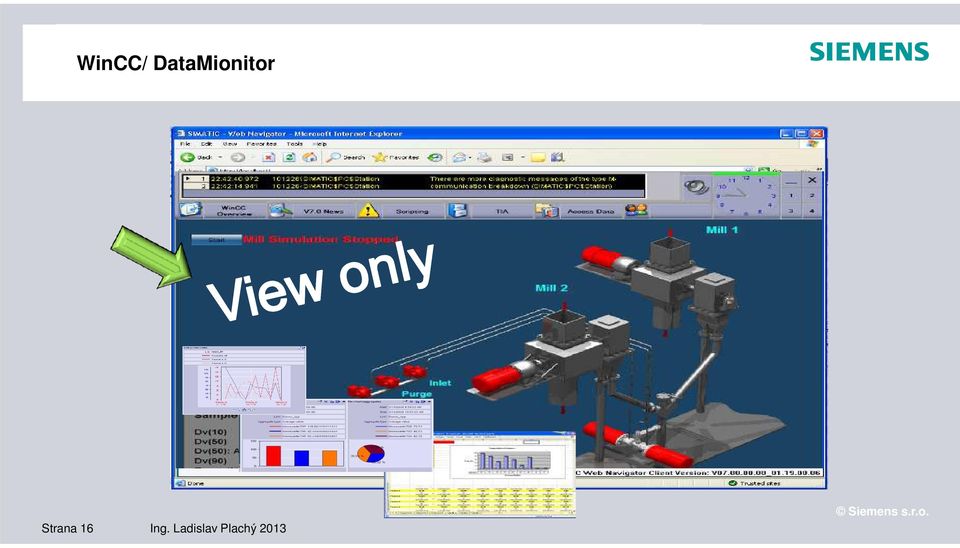Viewport: 960px width, 548px height.
Task: Open the red line trend chart thumbnail
Action: pos(244,380)
